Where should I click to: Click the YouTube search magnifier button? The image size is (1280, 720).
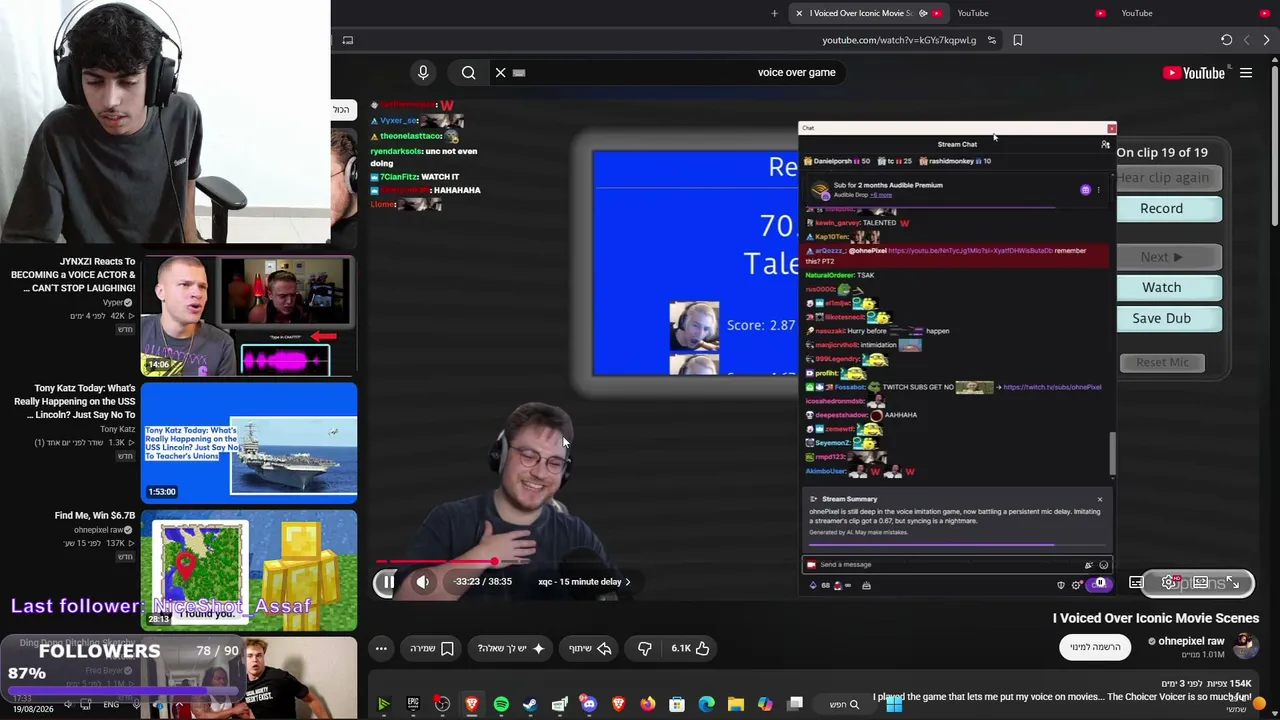(x=468, y=72)
